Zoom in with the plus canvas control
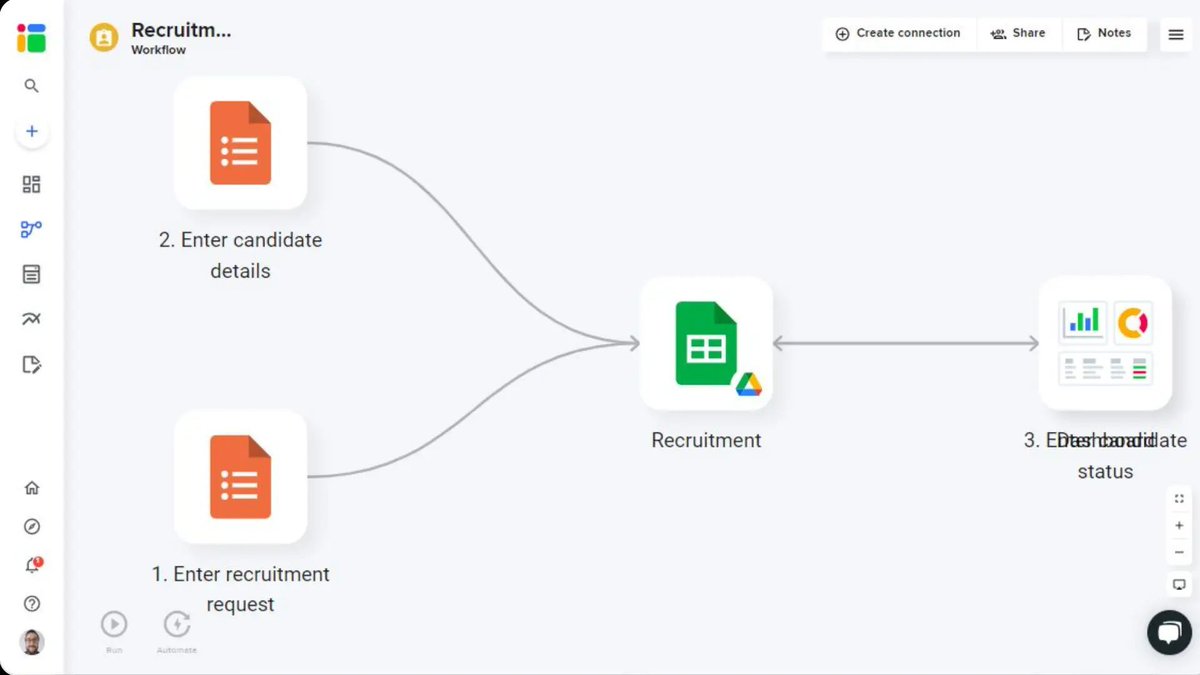The height and width of the screenshot is (675, 1200). point(1179,526)
